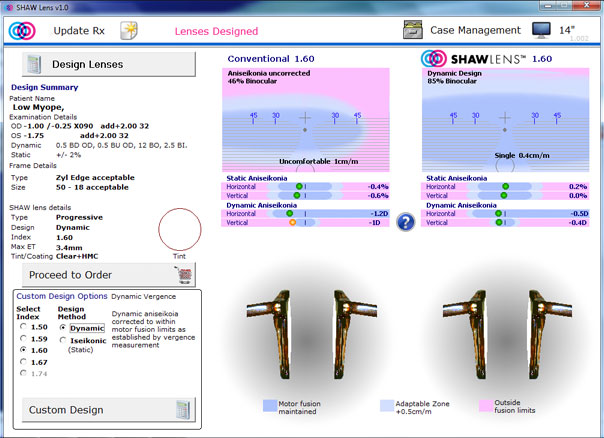Click the Zyl Edge acceptable frame type

(x=95, y=178)
